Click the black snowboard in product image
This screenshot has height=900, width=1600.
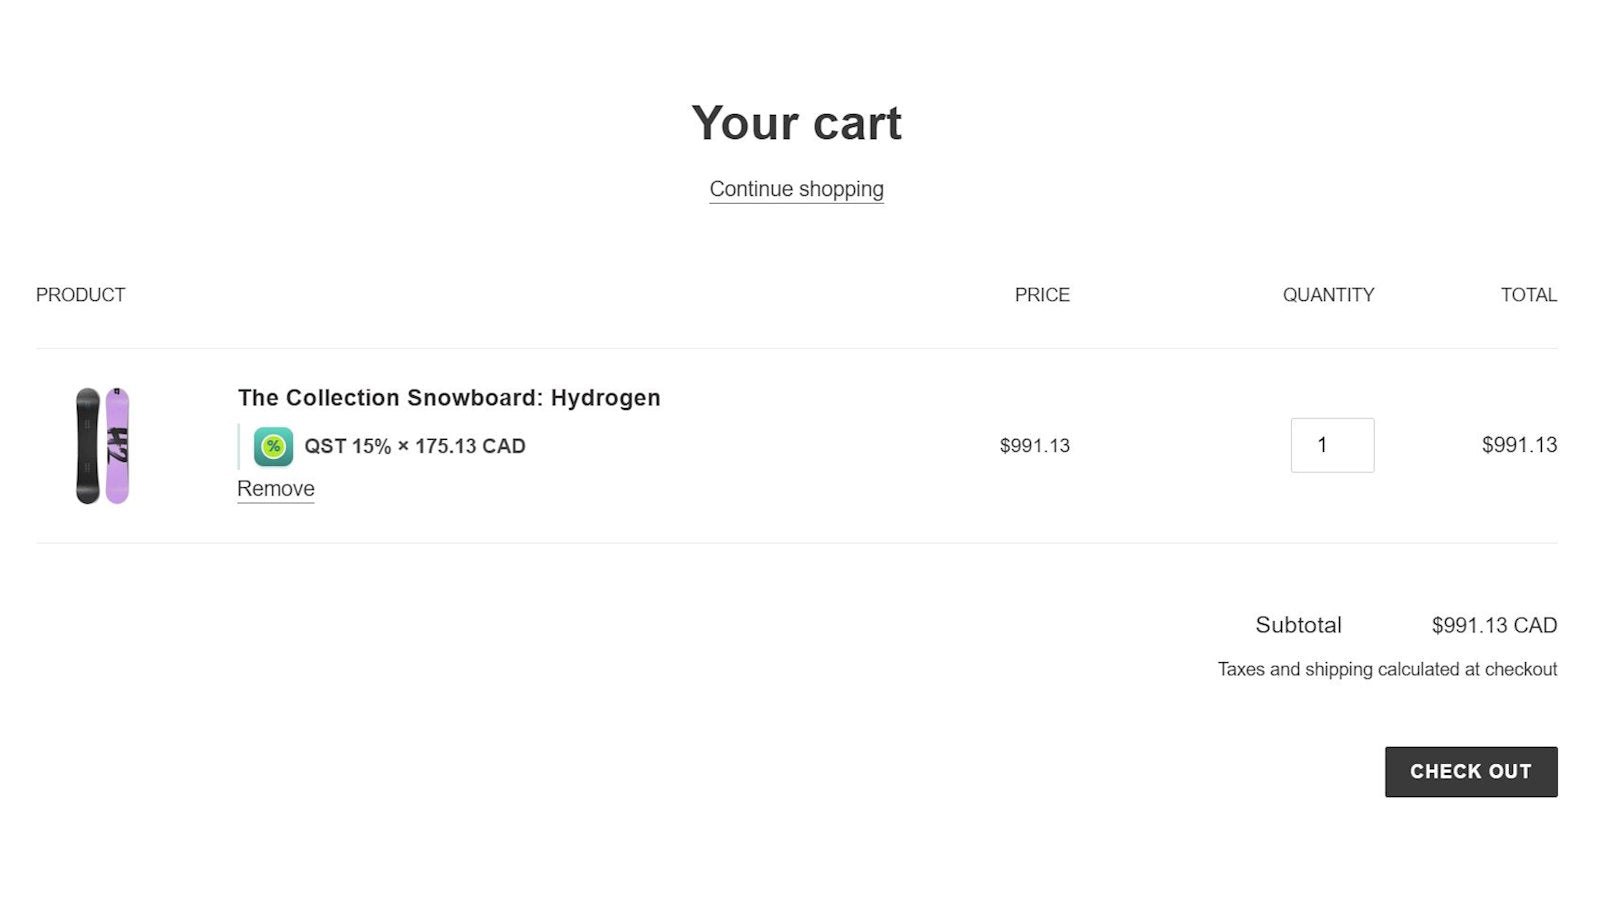[88, 445]
